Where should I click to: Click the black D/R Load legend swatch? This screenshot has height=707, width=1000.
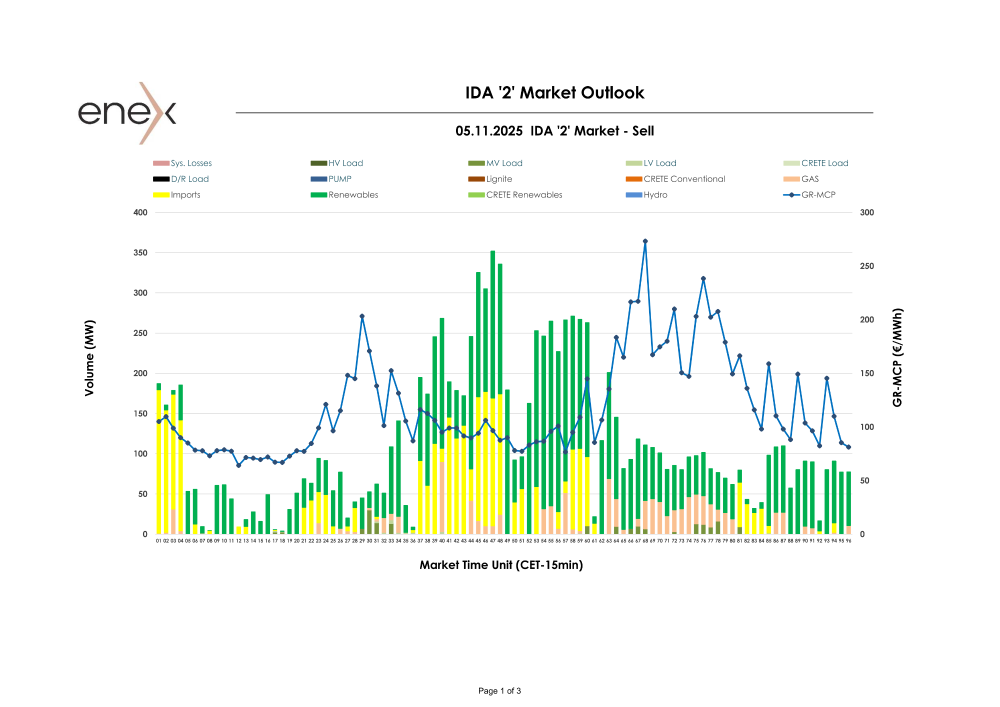click(x=161, y=179)
